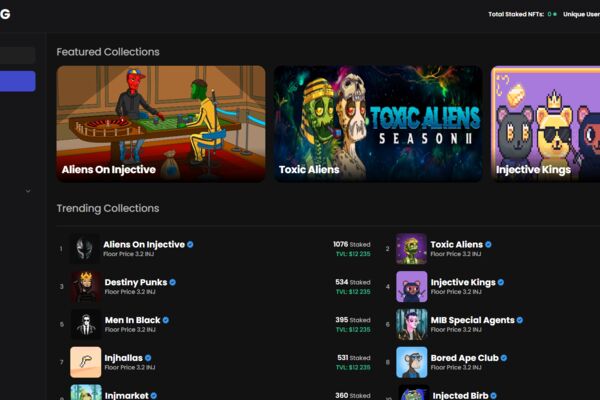Screen dimensions: 600x400
Task: Open MIB Special Agents collection name
Action: click(x=473, y=320)
